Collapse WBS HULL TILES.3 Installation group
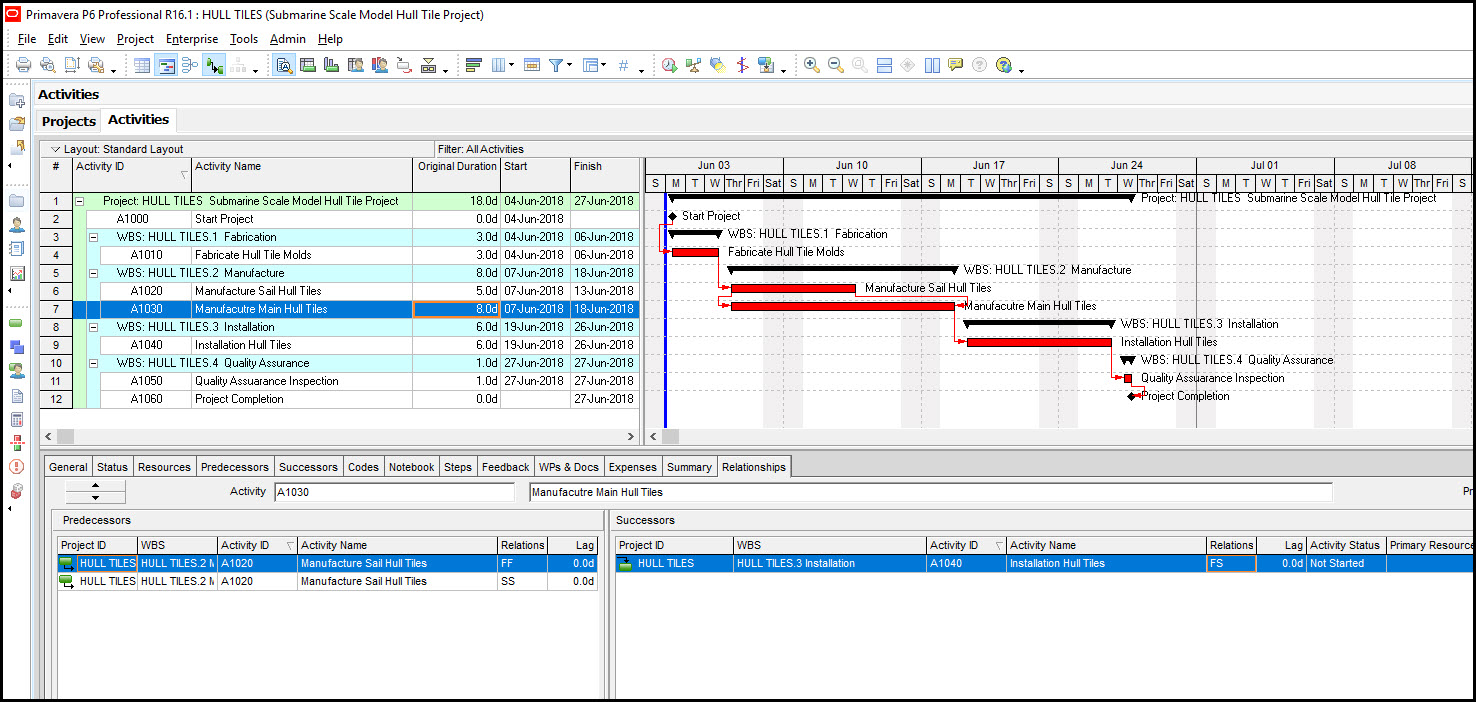The image size is (1476, 702). [94, 327]
